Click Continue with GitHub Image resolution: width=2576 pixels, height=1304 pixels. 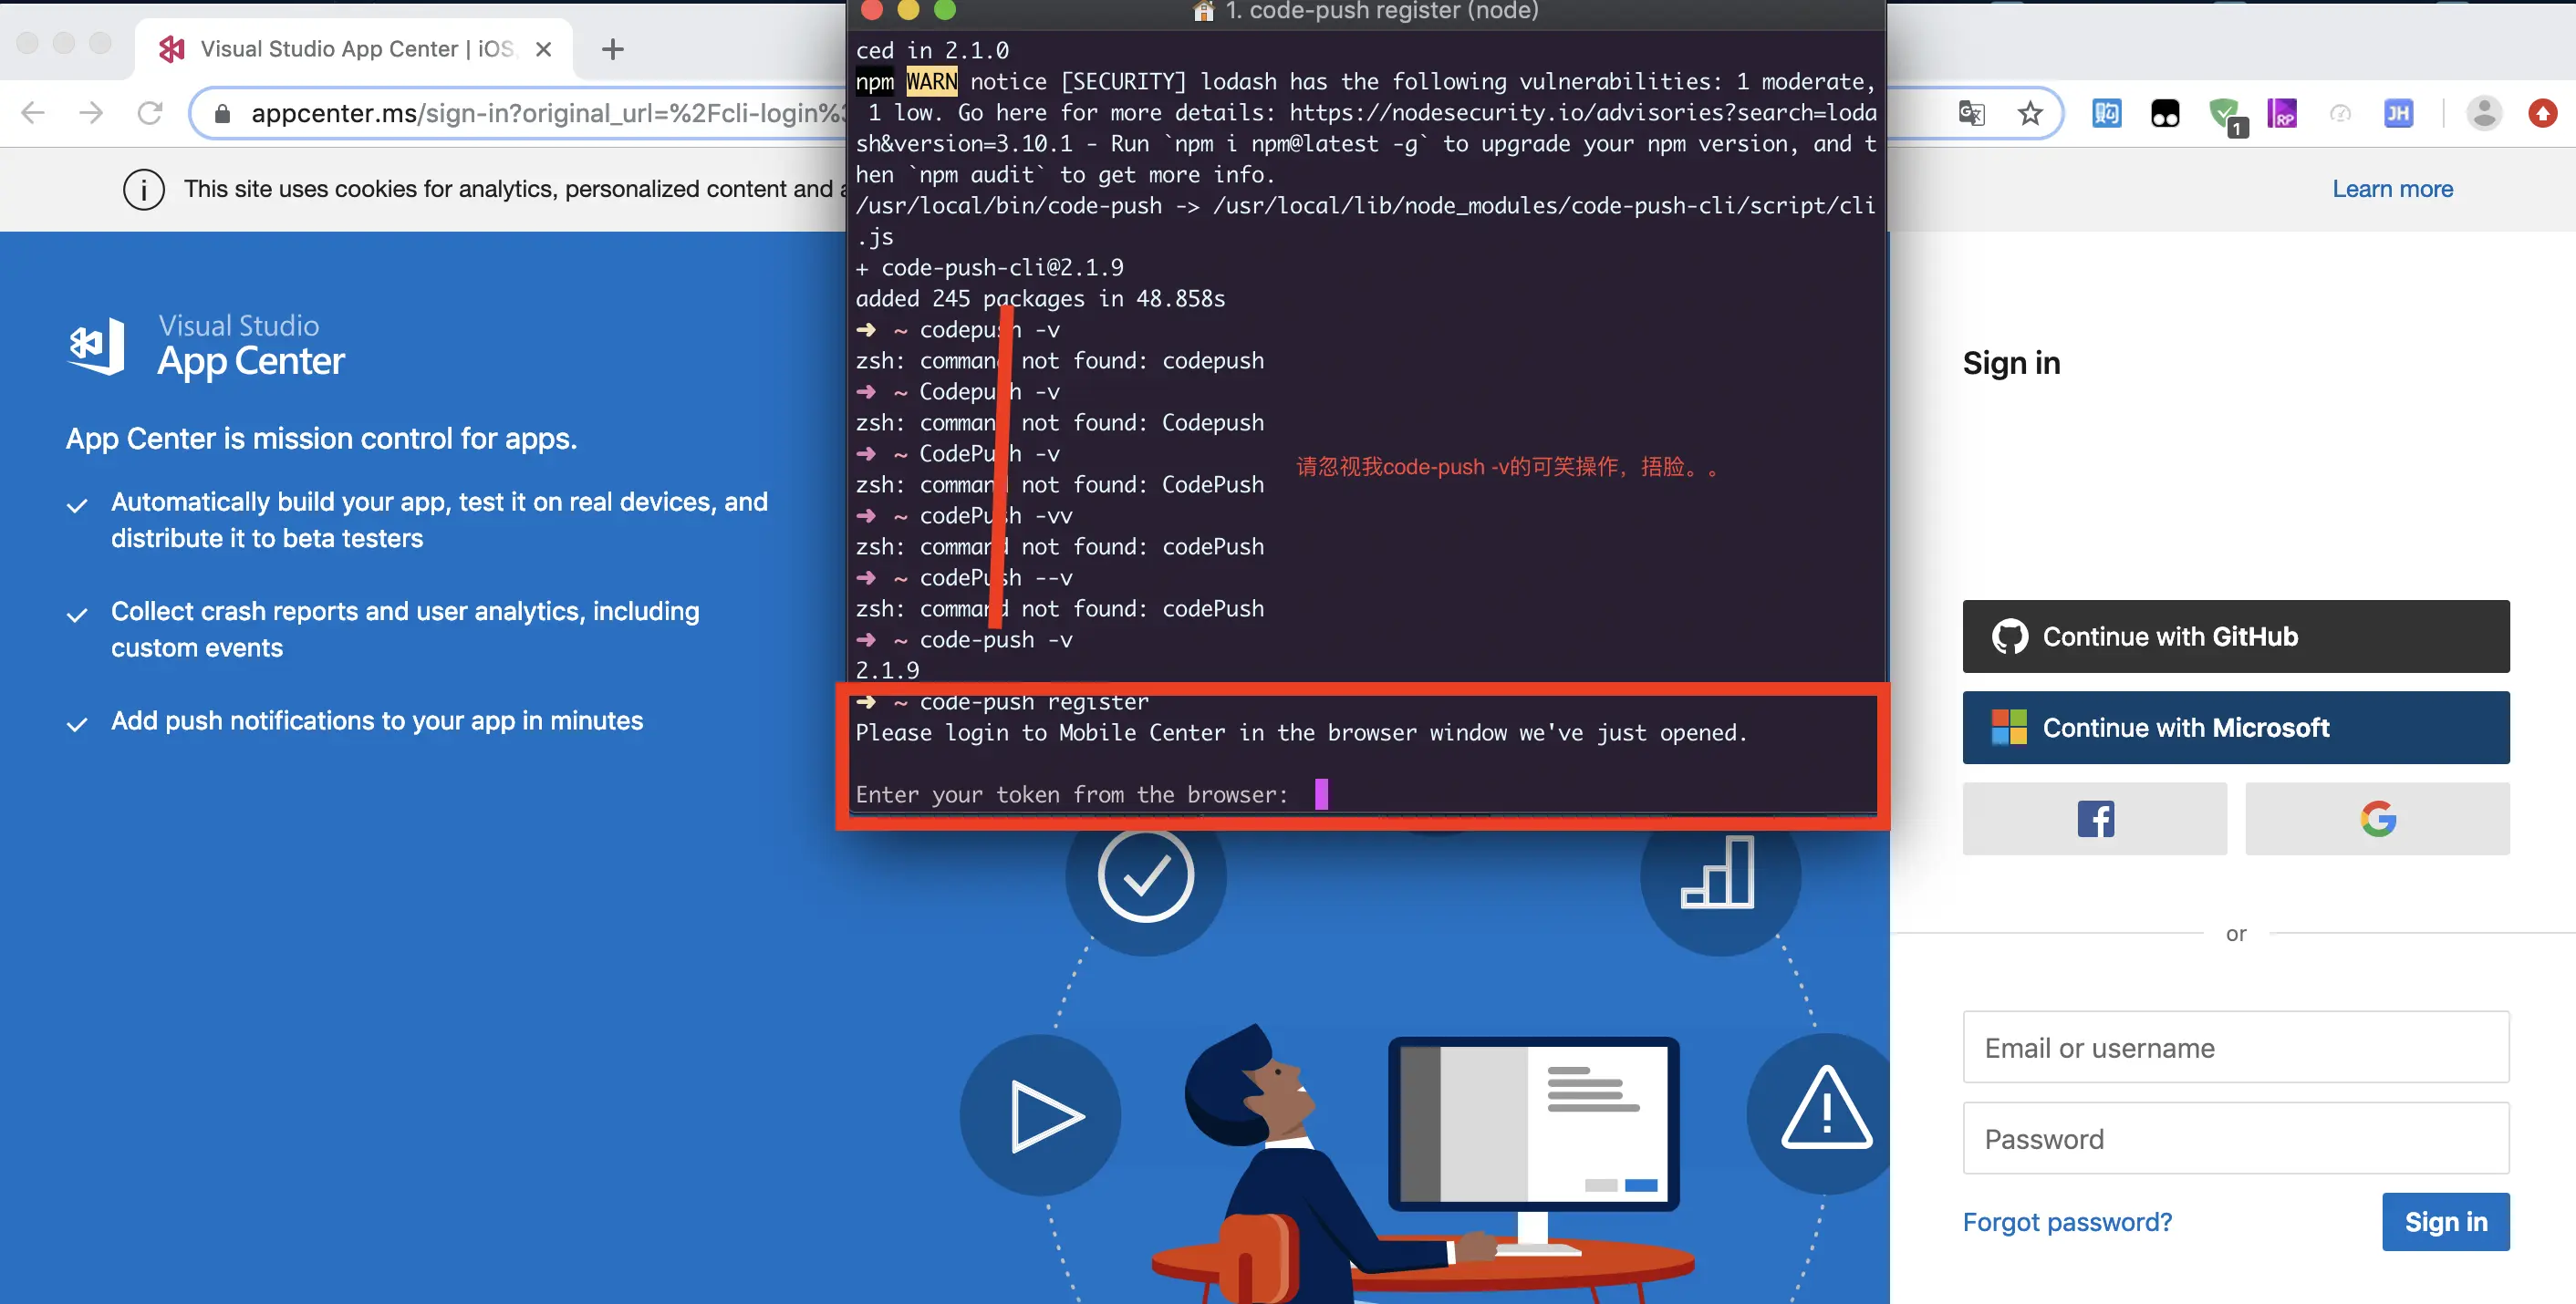pos(2235,636)
